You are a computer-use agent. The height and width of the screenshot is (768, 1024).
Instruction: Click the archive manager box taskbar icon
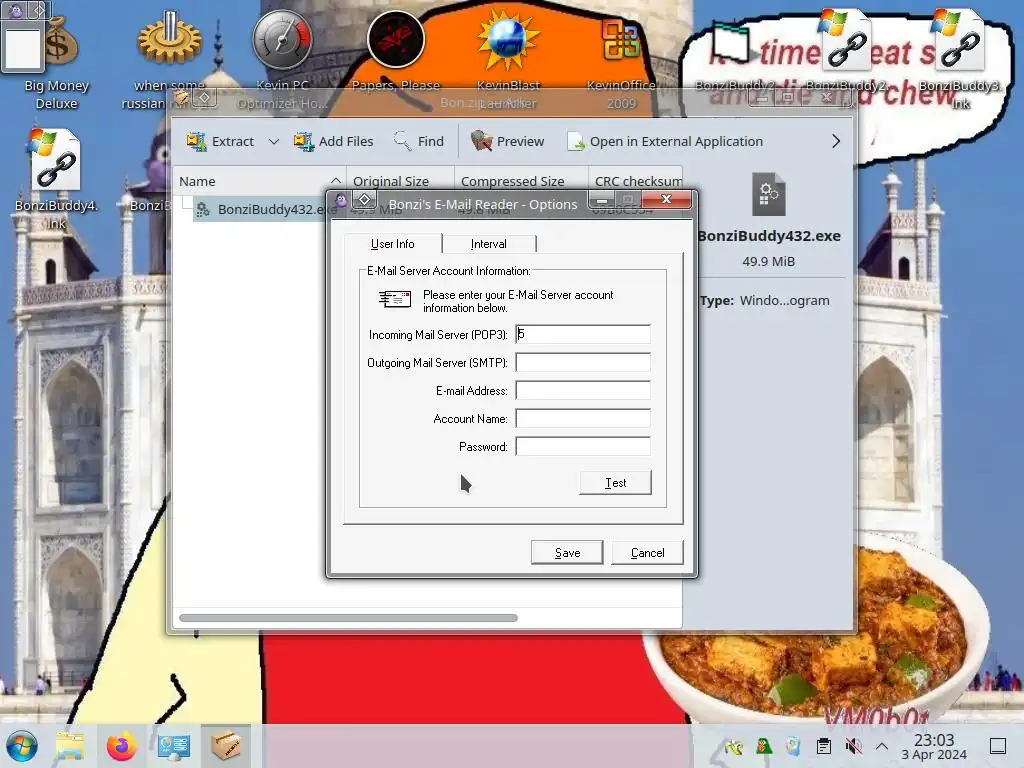(226, 746)
